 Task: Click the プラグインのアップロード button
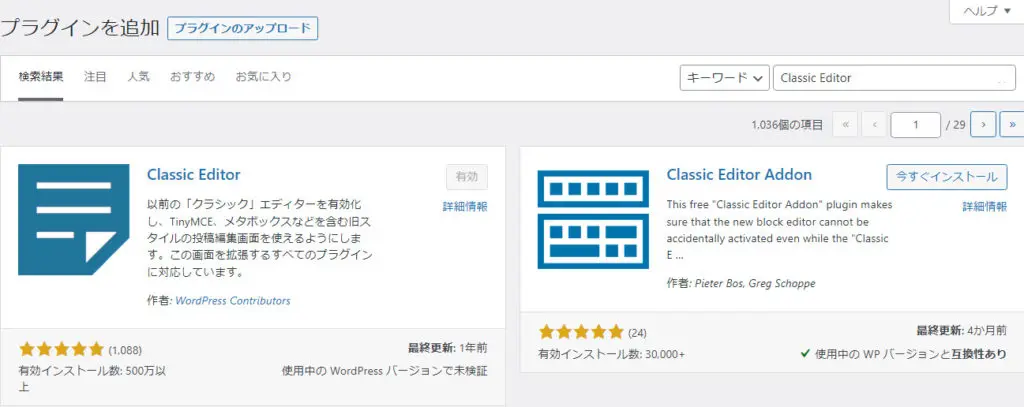(242, 28)
